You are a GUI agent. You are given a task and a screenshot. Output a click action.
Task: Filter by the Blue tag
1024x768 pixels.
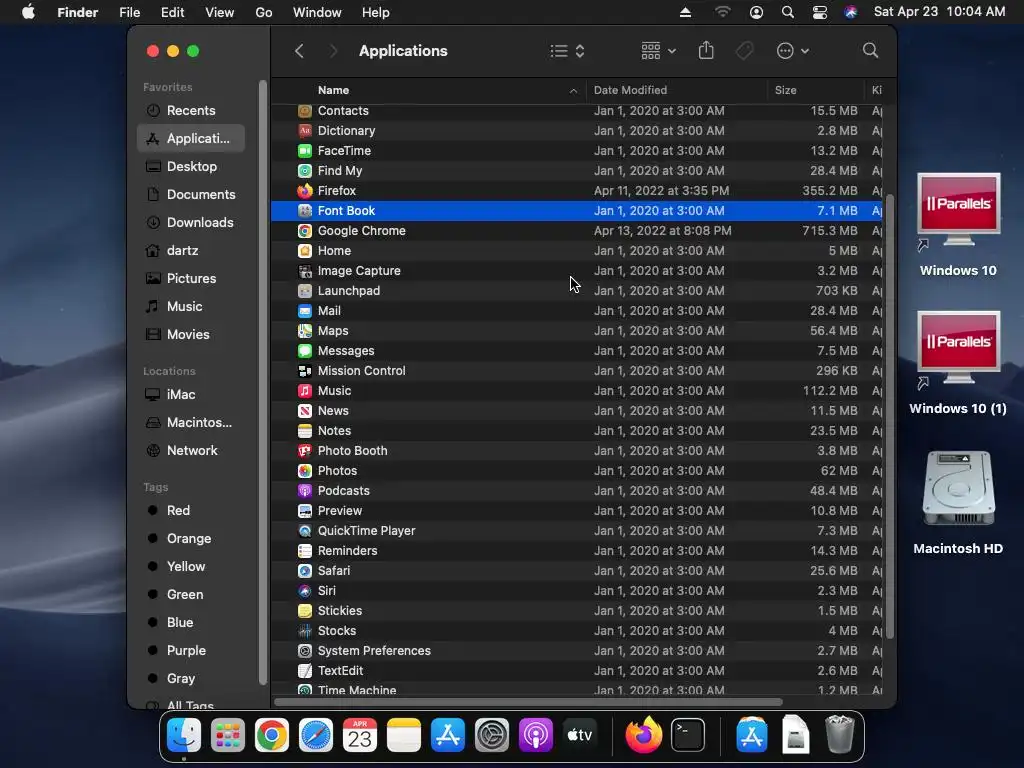pos(191,623)
